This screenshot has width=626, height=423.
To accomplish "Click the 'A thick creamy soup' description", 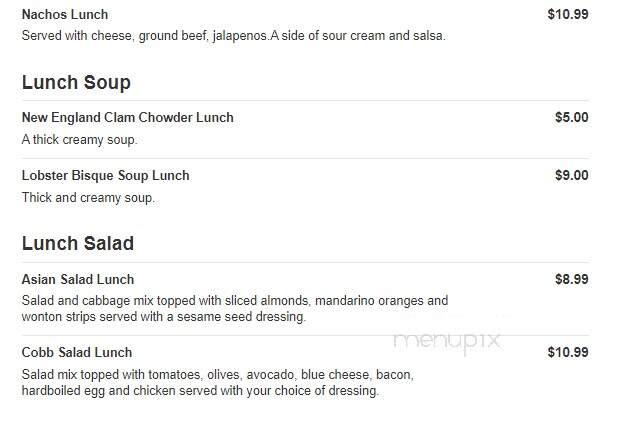I will coord(79,140).
